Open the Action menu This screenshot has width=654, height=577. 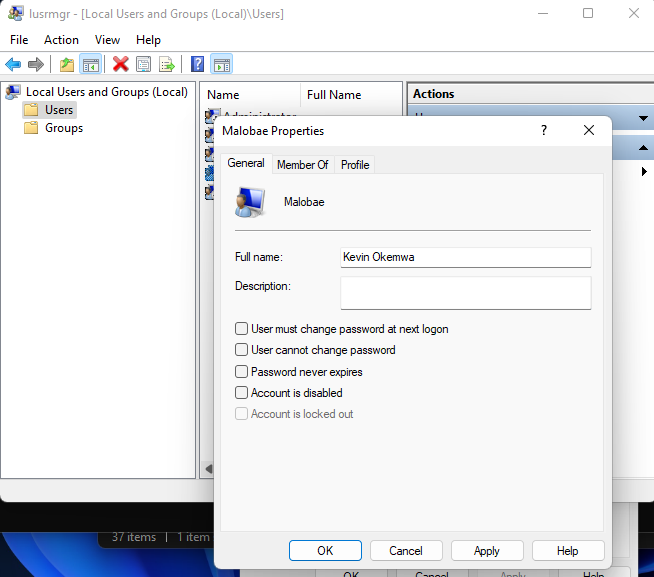(61, 40)
